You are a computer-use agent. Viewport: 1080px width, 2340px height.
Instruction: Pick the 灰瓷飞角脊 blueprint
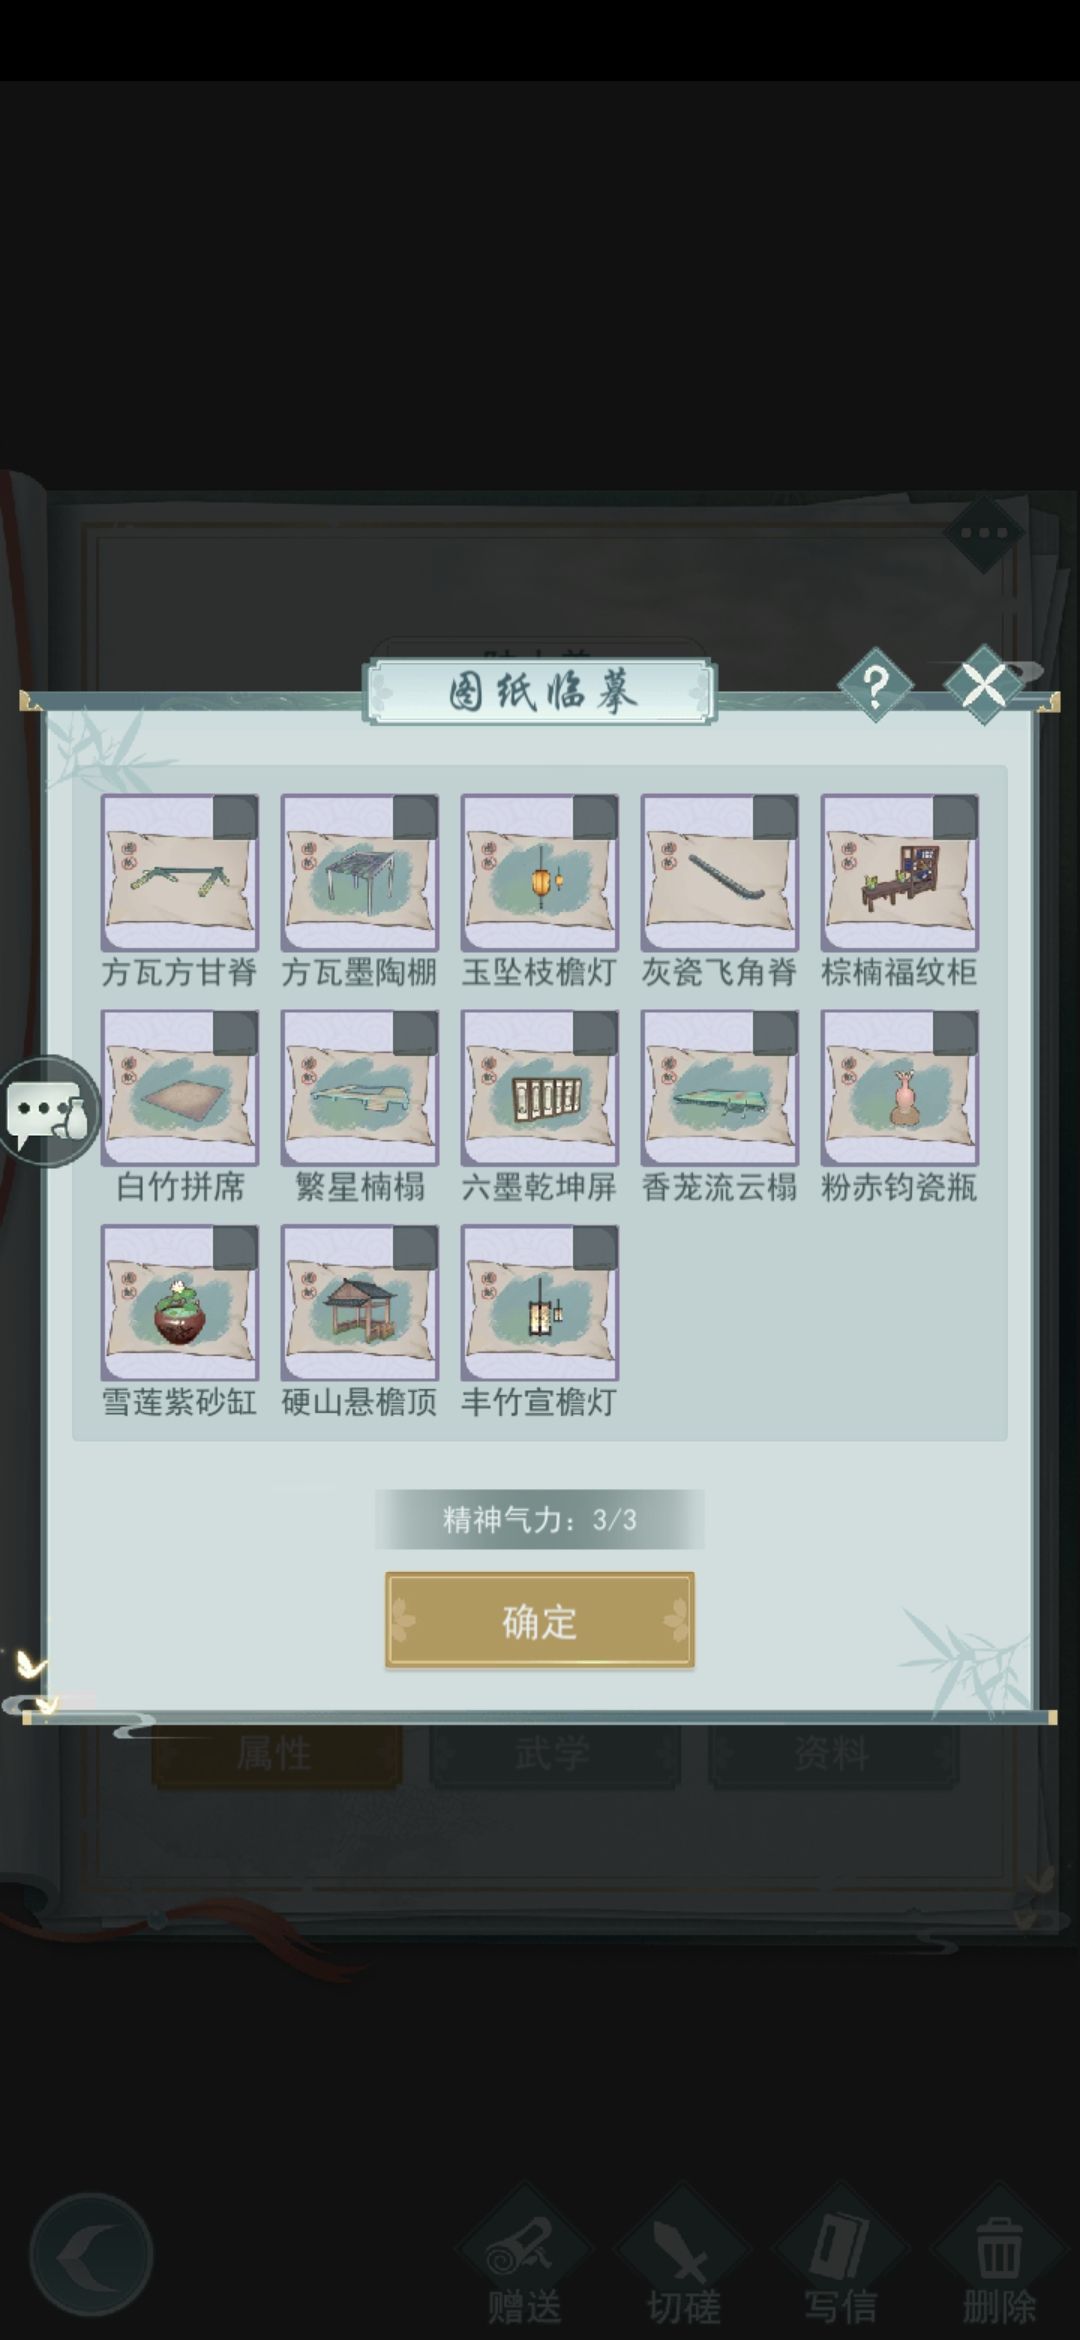point(720,873)
